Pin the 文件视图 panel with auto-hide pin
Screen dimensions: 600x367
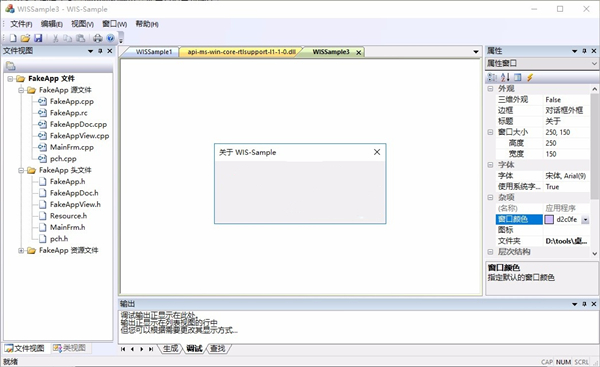tap(100, 51)
